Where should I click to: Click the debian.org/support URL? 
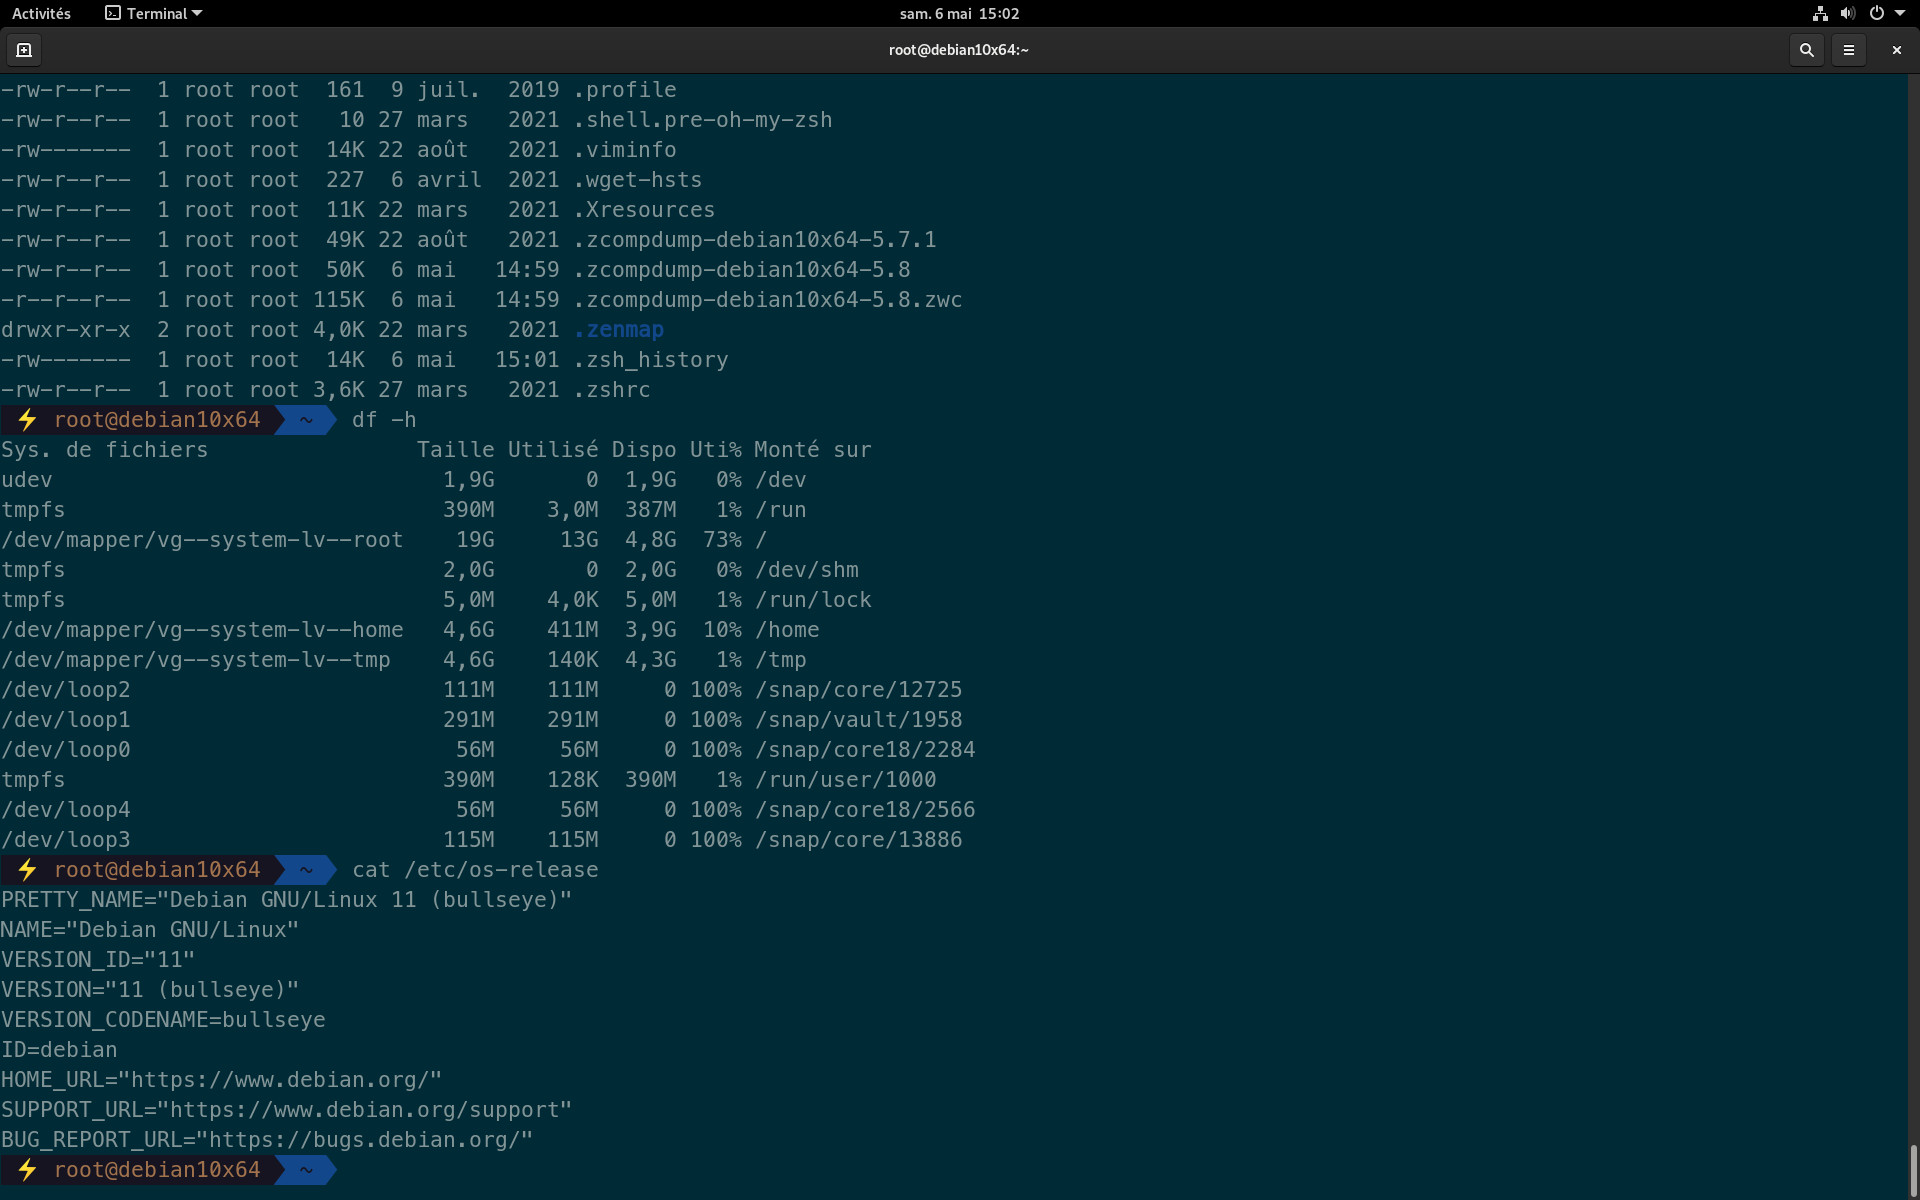coord(370,1110)
